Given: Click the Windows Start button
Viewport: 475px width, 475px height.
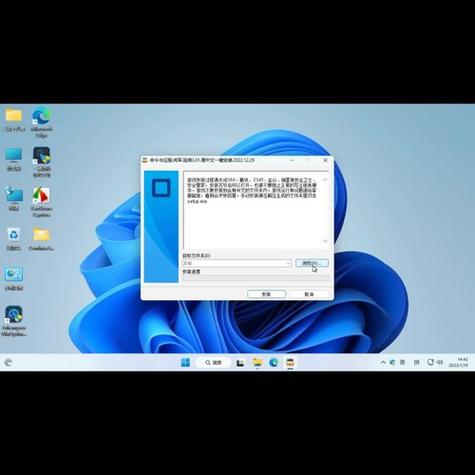Looking at the screenshot, I should (185, 362).
